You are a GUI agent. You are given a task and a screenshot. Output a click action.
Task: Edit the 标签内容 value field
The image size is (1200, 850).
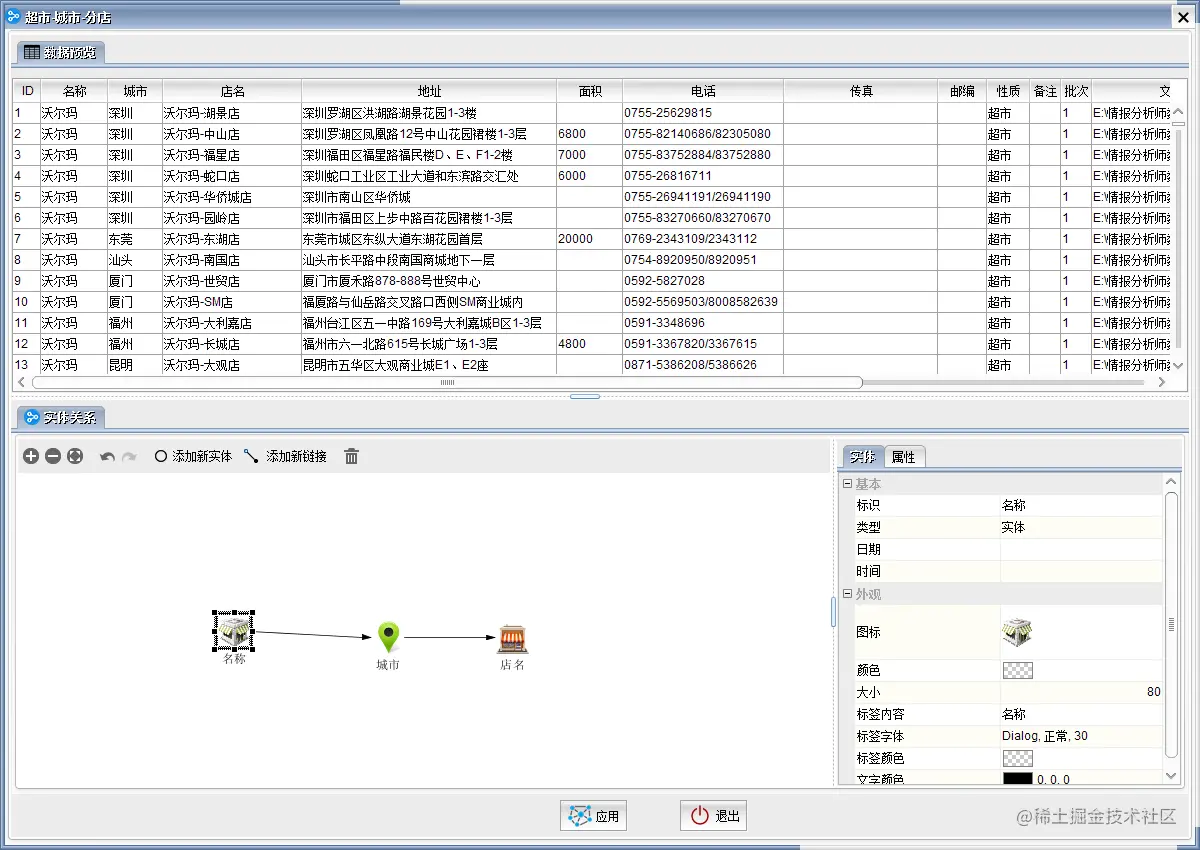point(1082,714)
